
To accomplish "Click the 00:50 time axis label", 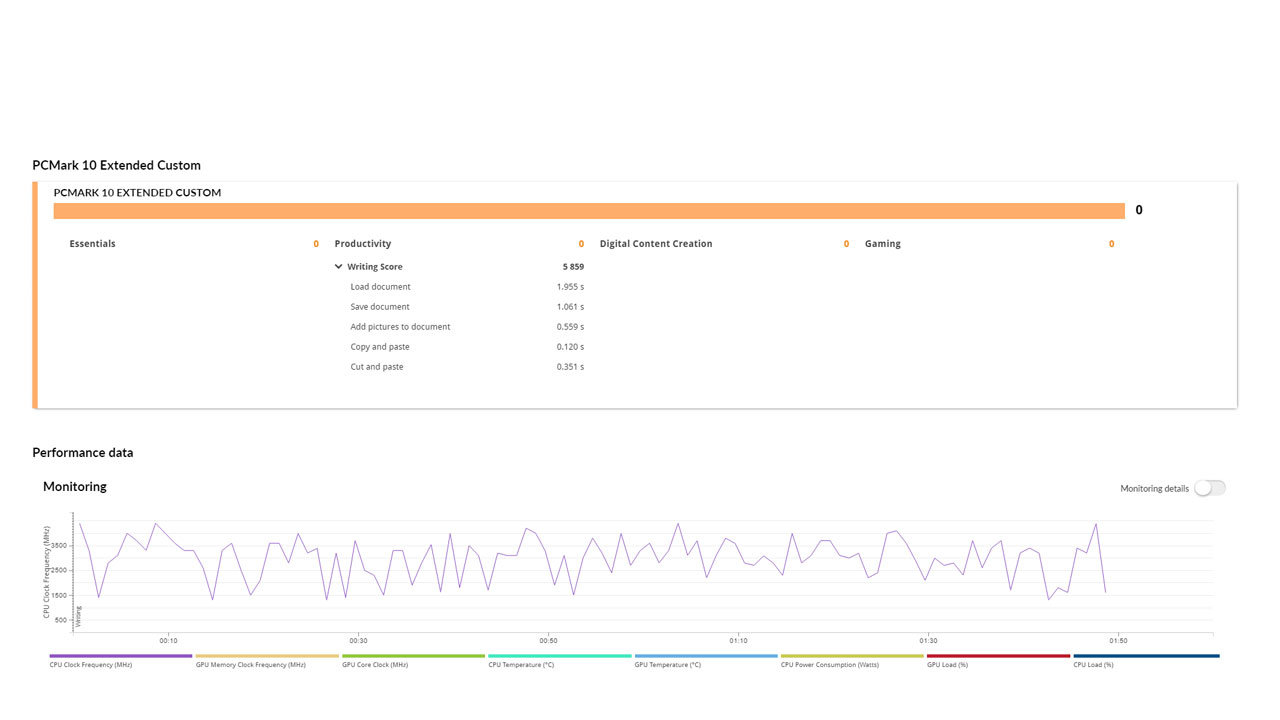I will (548, 641).
